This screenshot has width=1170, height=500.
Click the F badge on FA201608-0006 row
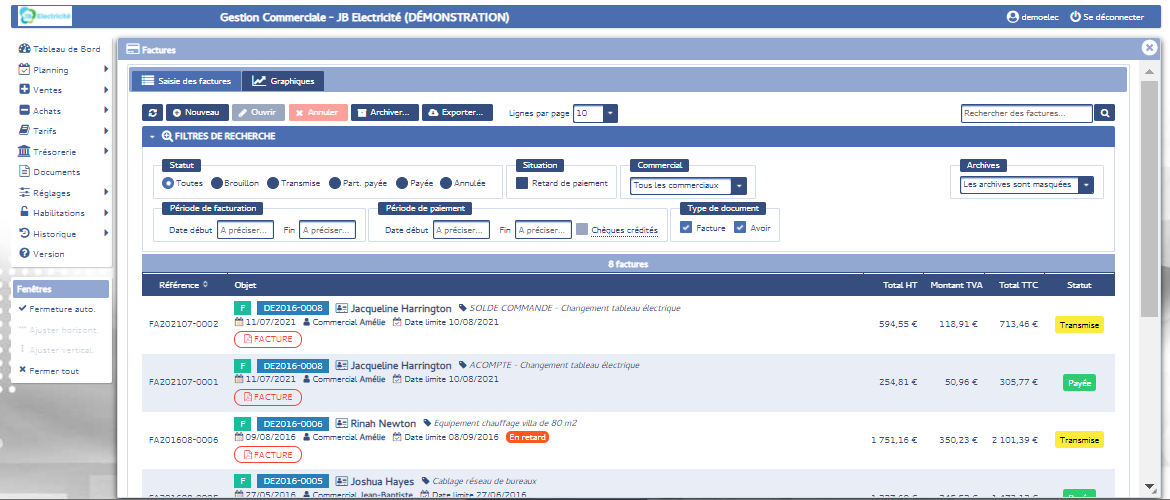point(242,423)
